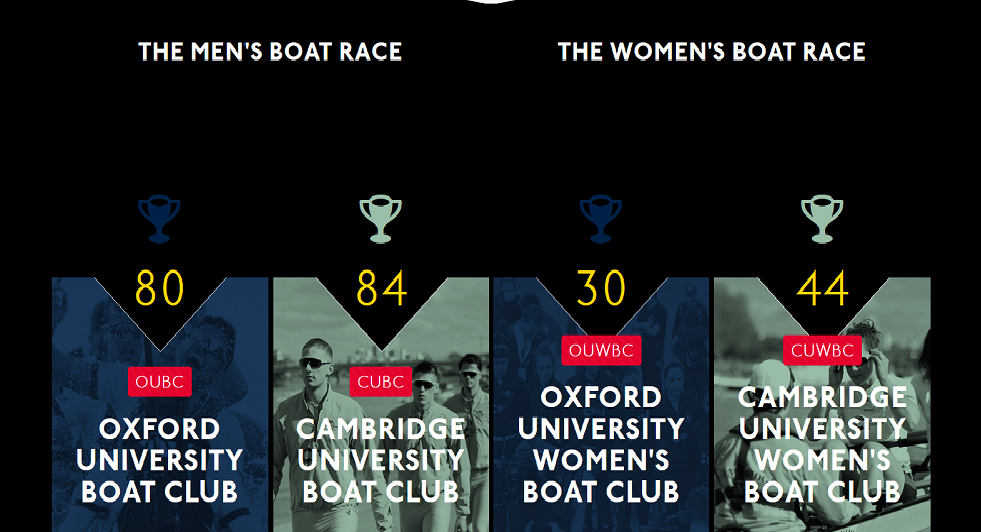Click the dark blue Oxford women's trophy icon
Image resolution: width=981 pixels, height=532 pixels.
tap(601, 219)
